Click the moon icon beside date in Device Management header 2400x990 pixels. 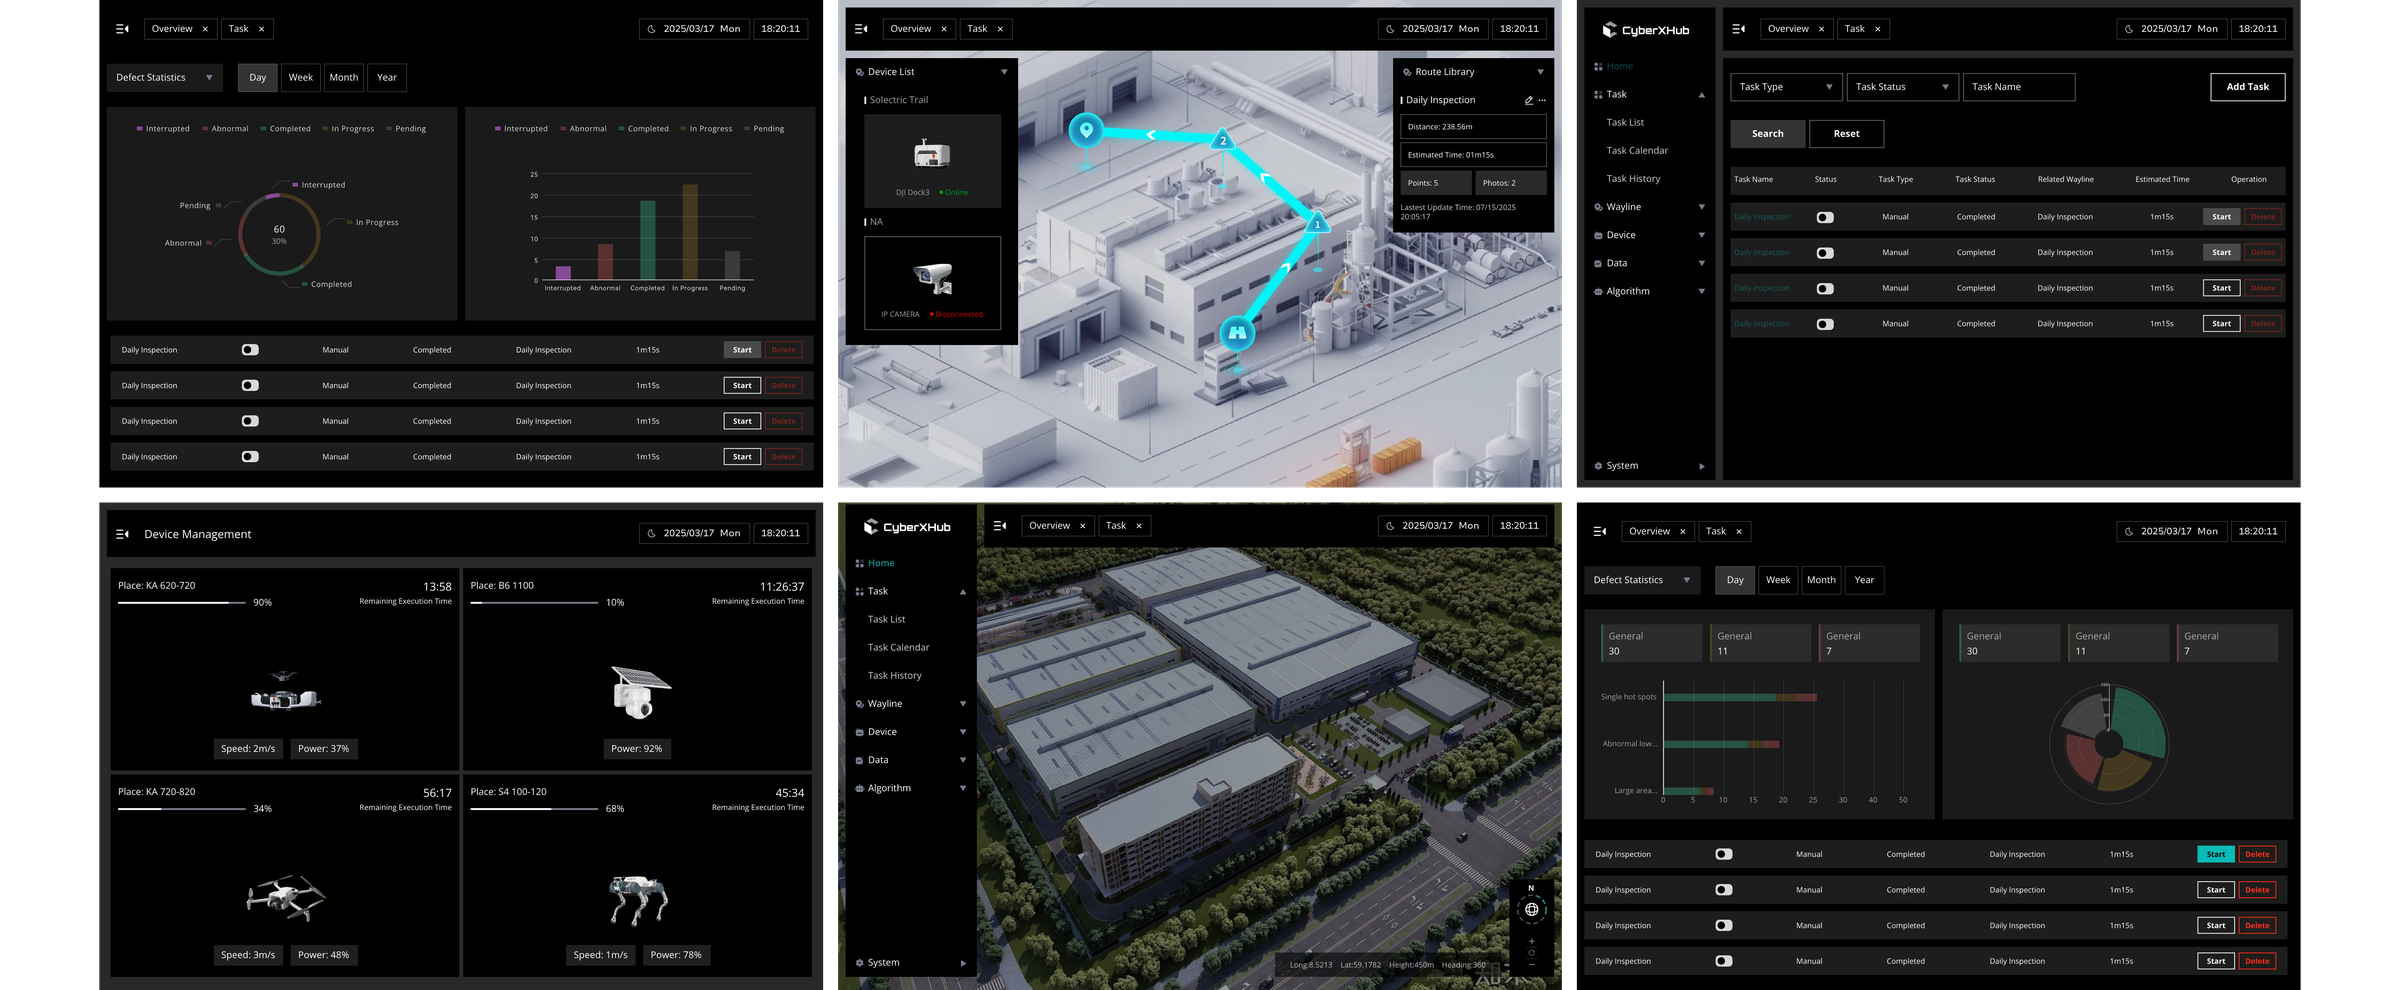click(x=651, y=534)
